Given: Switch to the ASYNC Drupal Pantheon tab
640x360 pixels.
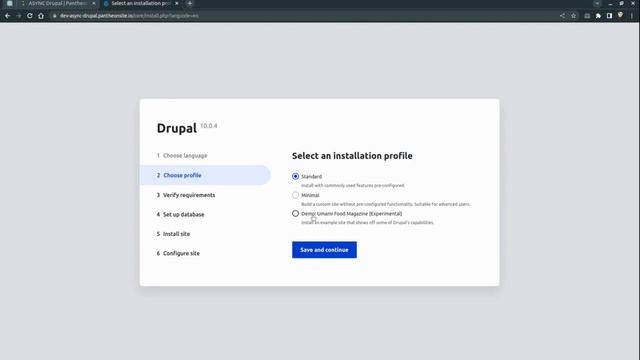Looking at the screenshot, I should [x=57, y=3].
